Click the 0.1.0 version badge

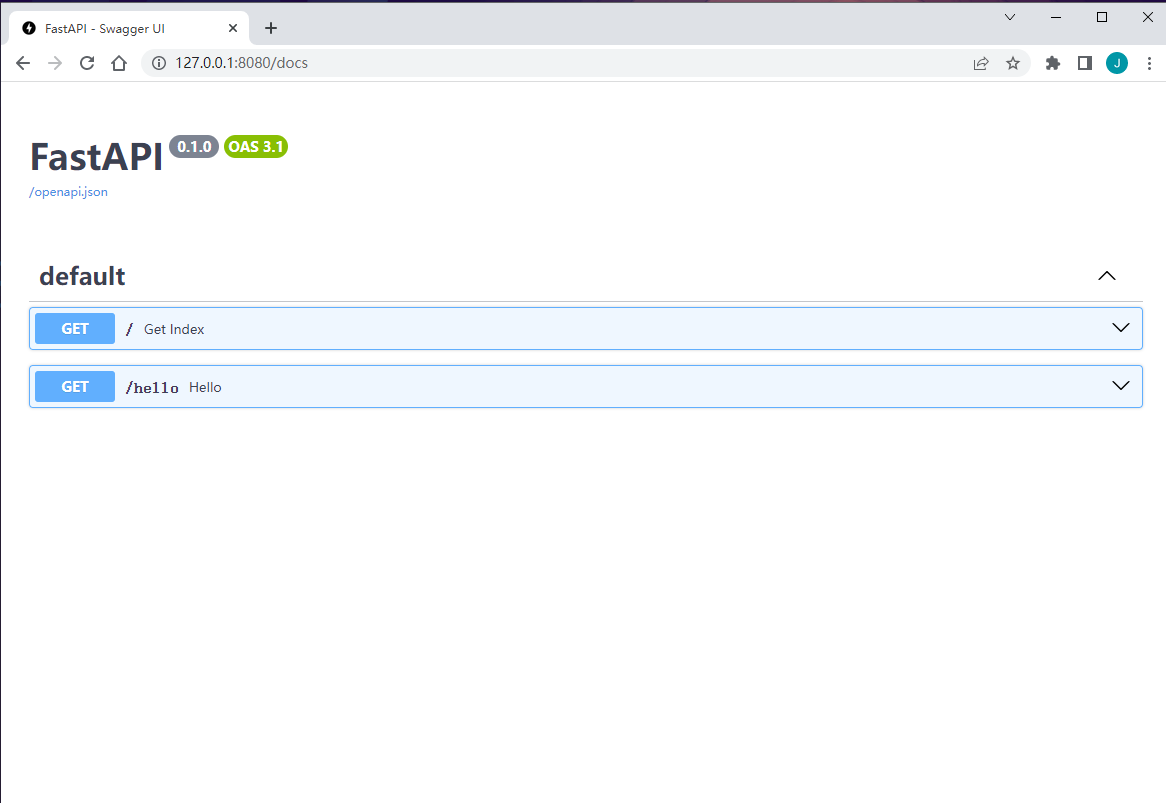(193, 146)
